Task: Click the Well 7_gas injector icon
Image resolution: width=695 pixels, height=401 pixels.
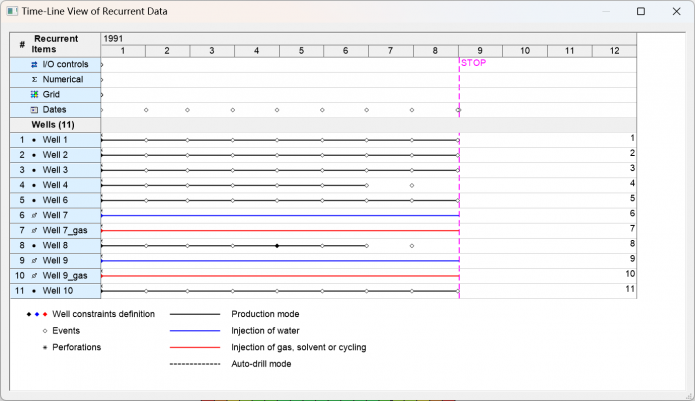Action: point(34,230)
